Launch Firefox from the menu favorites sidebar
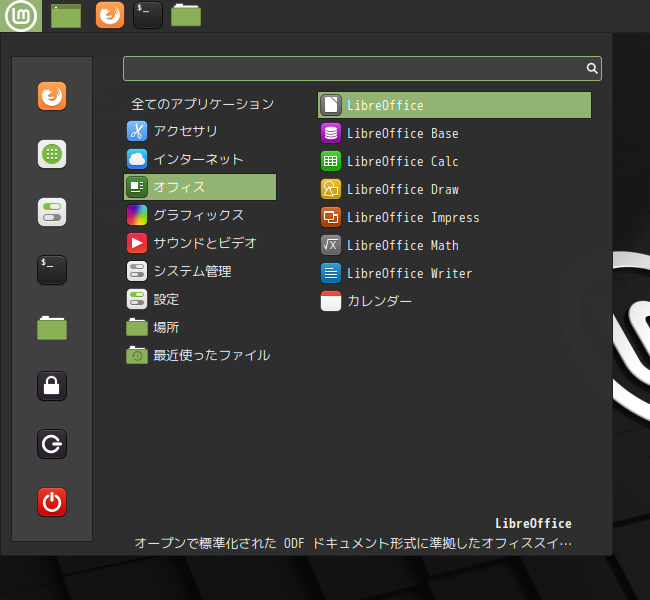Screen dimensions: 650x600 click(52, 96)
